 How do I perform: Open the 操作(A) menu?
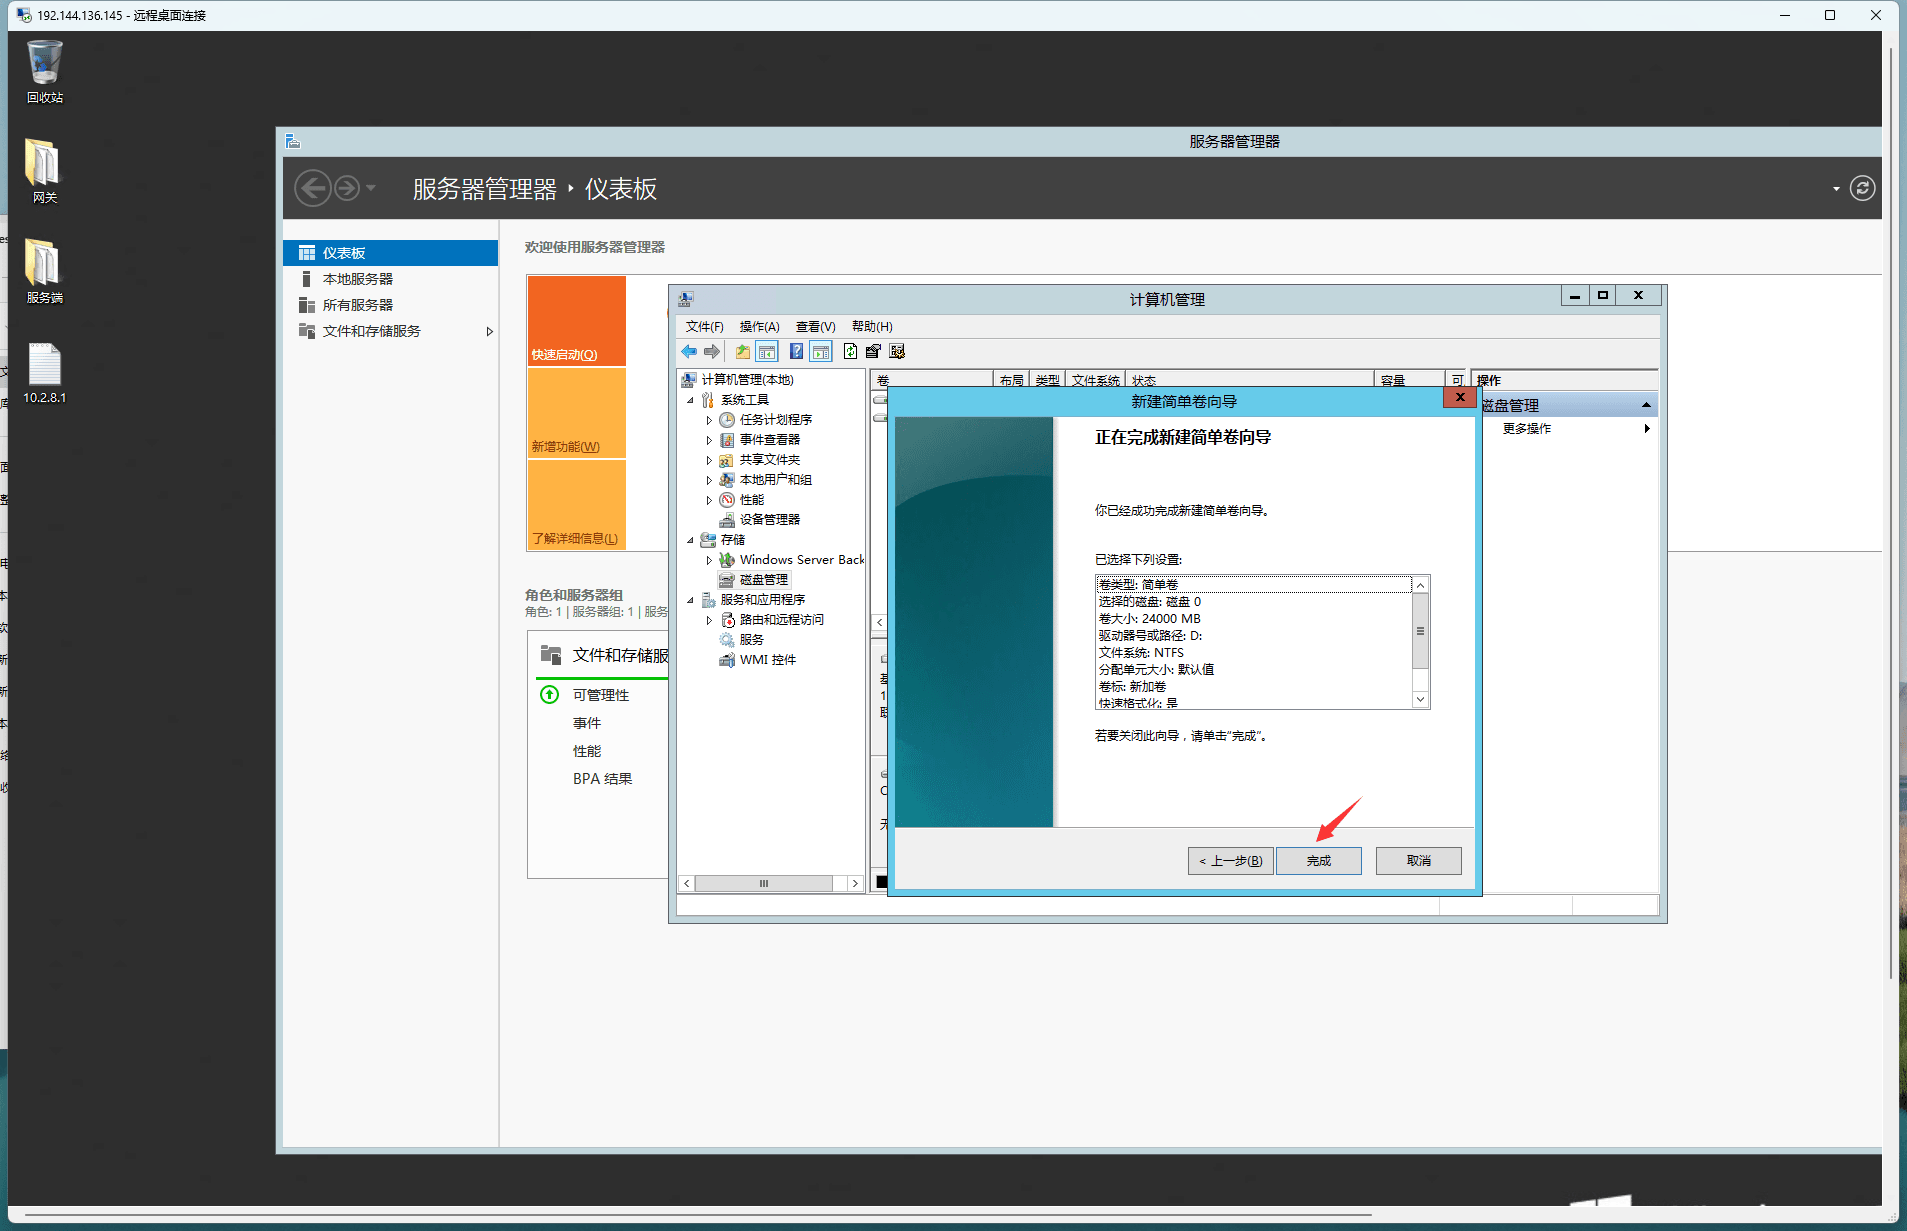tap(759, 327)
